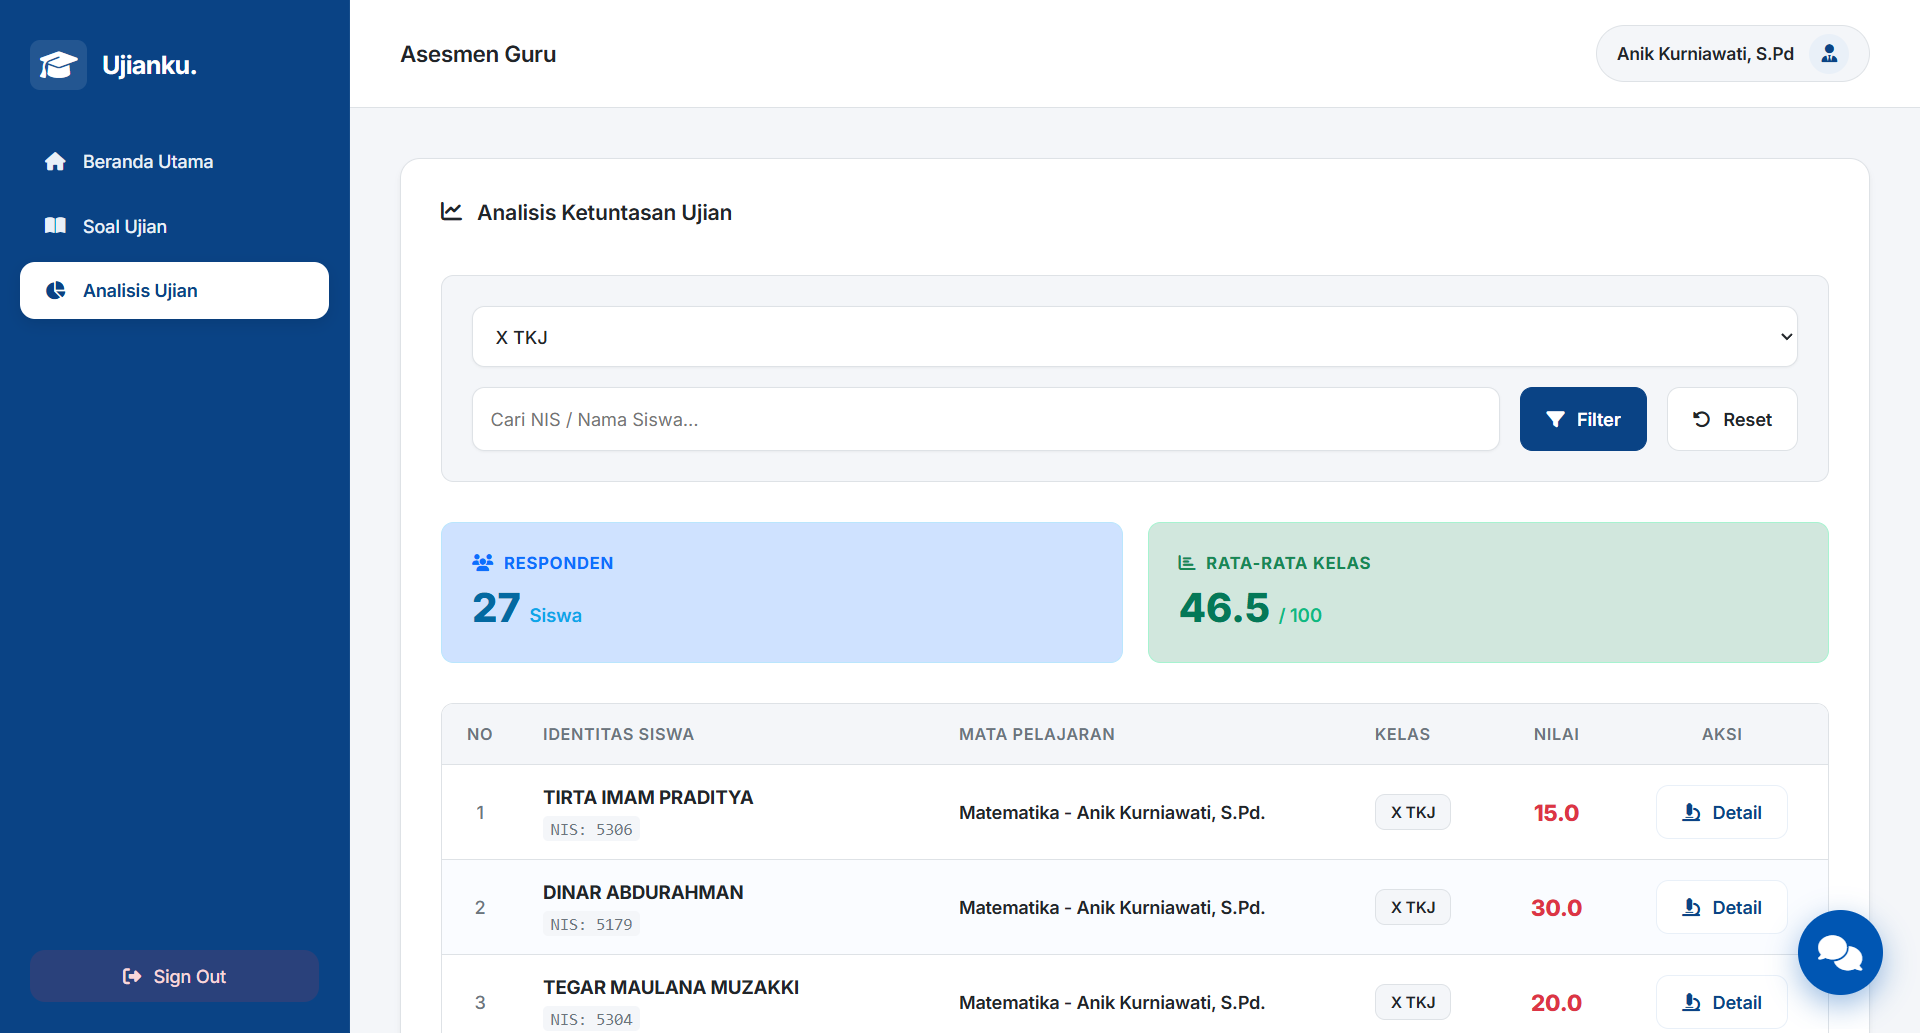Click the Analisis Ujian pie chart icon
This screenshot has height=1033, width=1920.
coord(56,290)
